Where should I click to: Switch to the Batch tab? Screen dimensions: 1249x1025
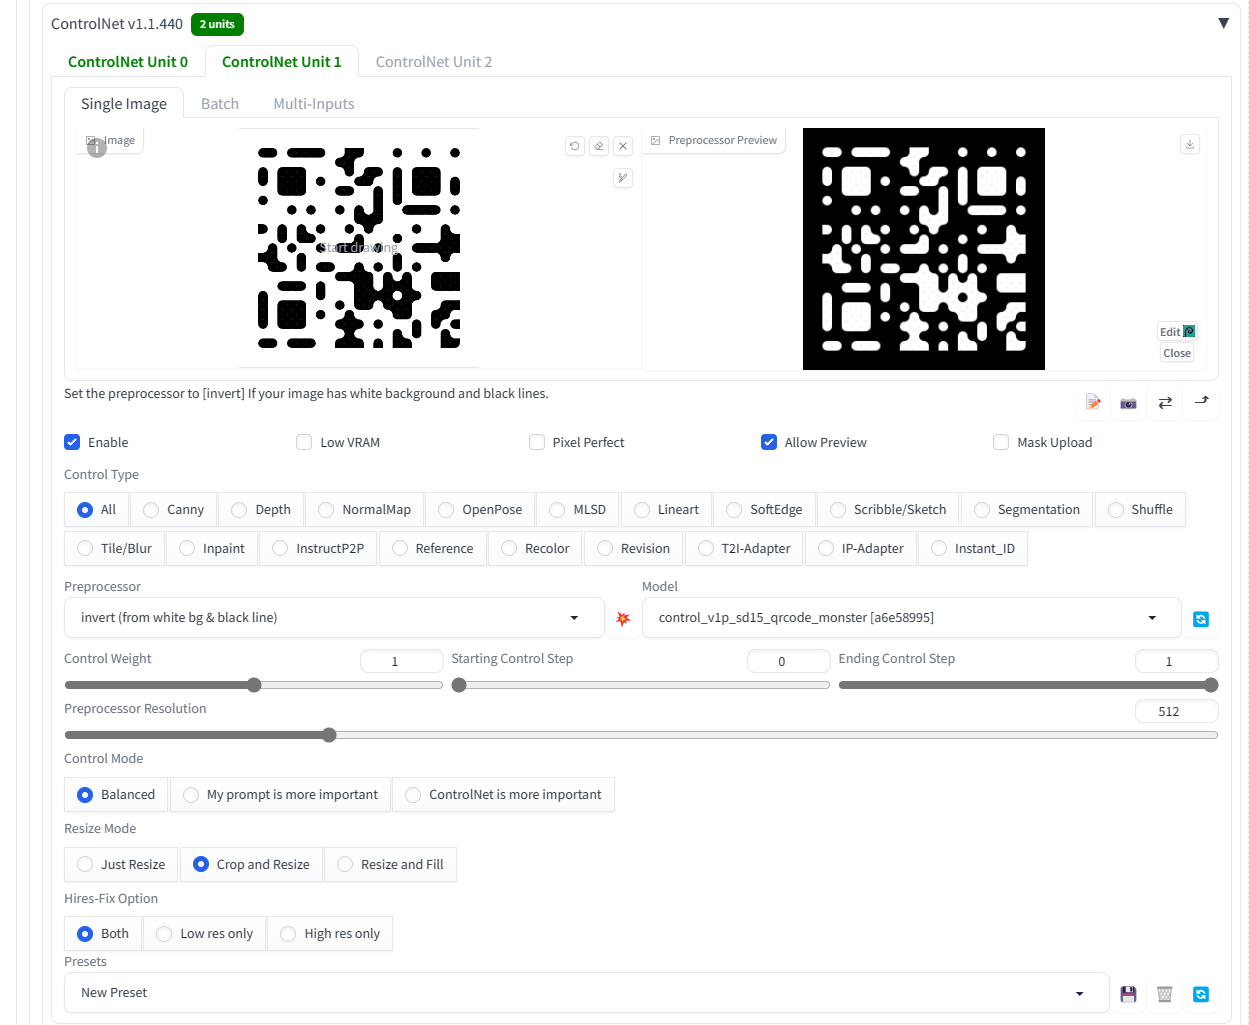[220, 104]
